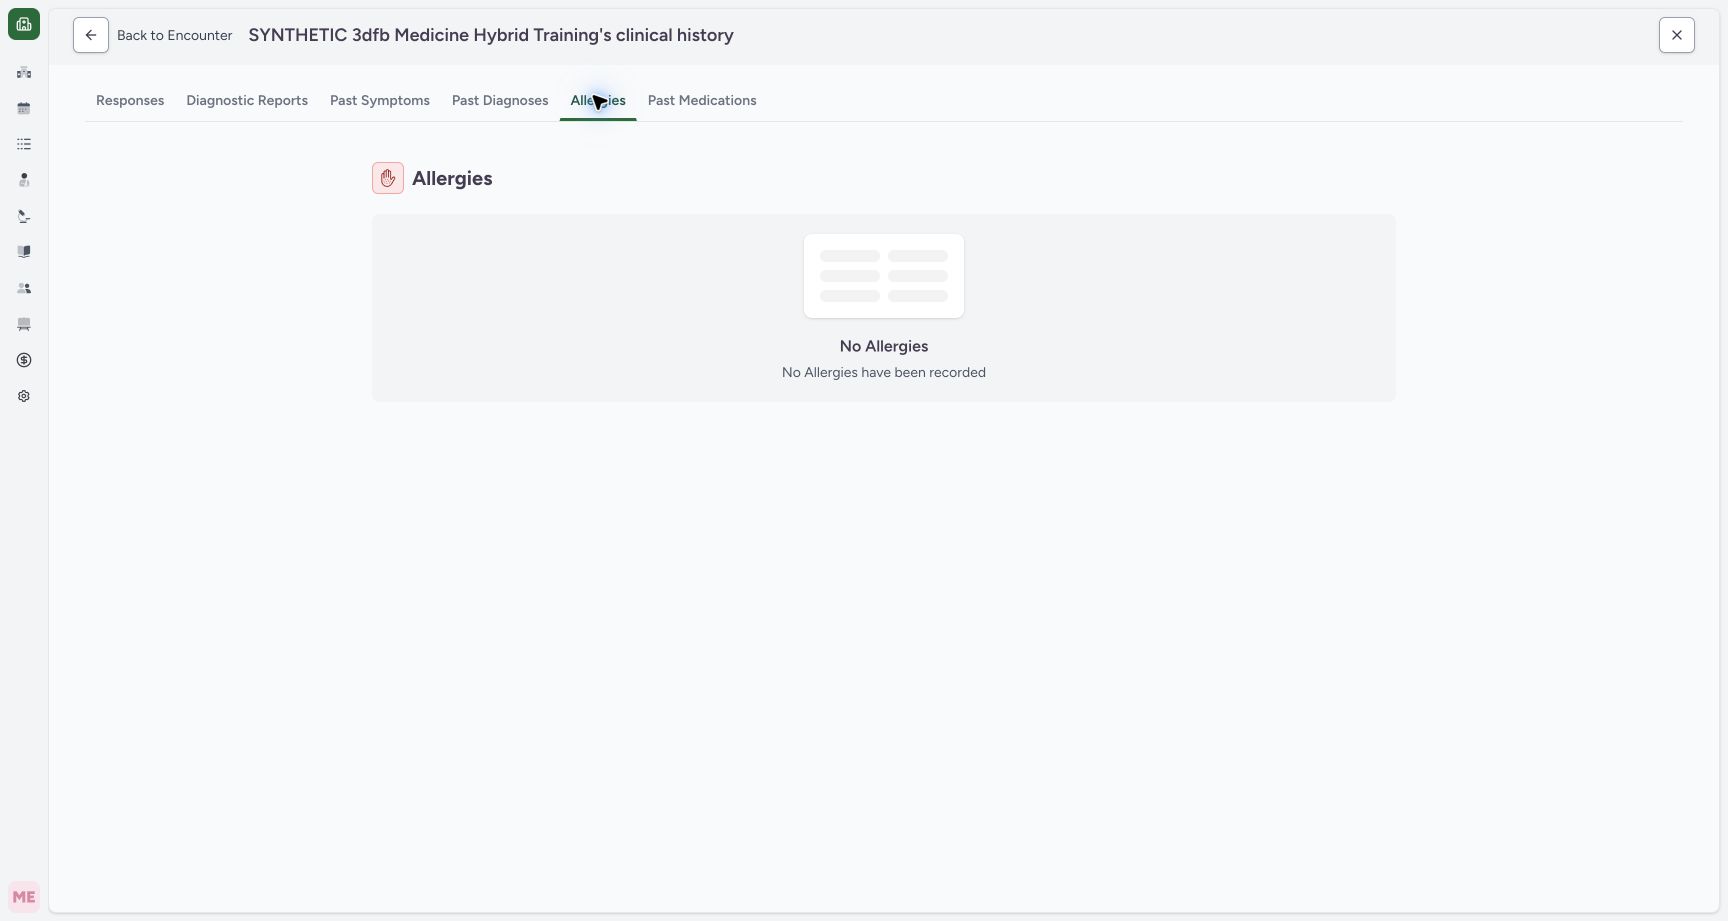Screen dimensions: 1728x921
Task: Close the clinical history panel
Action: click(x=1677, y=35)
